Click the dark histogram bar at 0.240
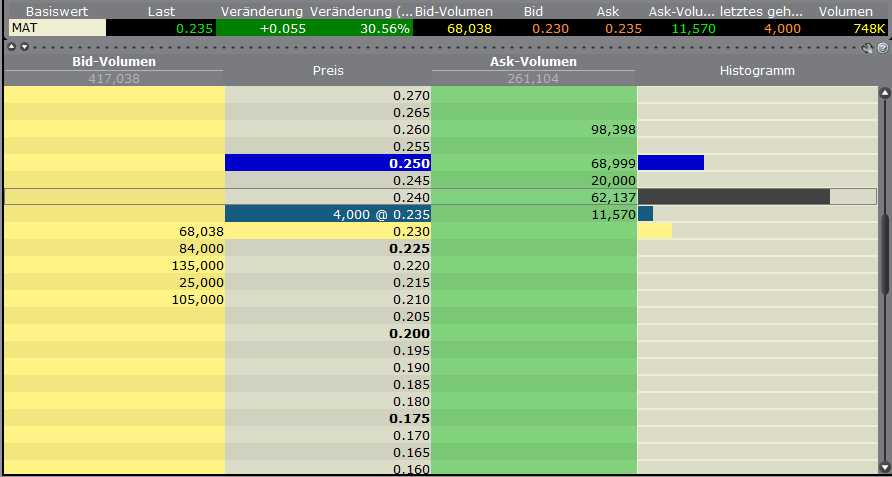This screenshot has height=477, width=892. 733,197
